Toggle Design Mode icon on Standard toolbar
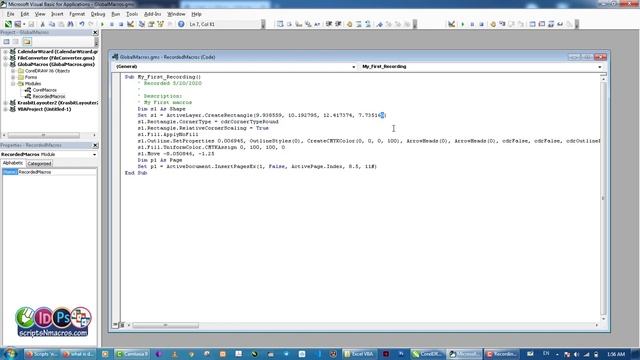The height and width of the screenshot is (360, 640). [131, 24]
